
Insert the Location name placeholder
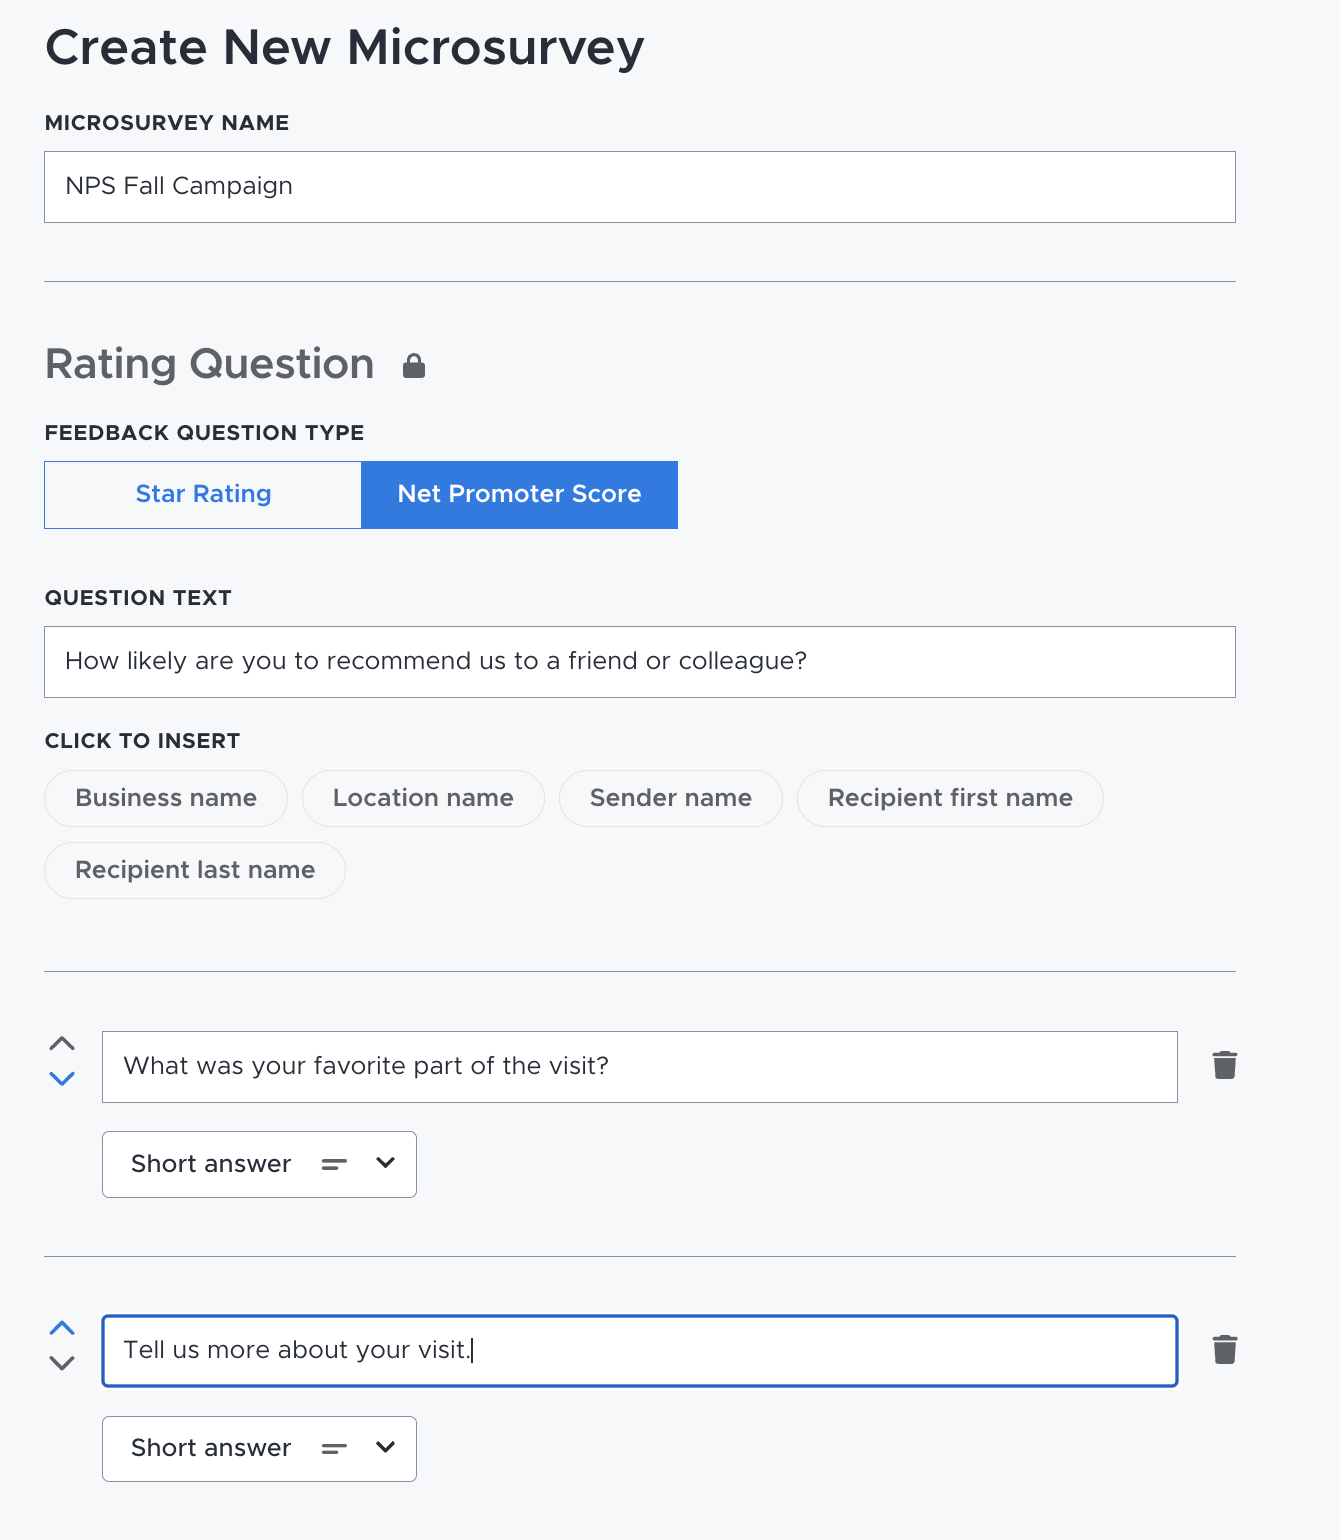(423, 798)
